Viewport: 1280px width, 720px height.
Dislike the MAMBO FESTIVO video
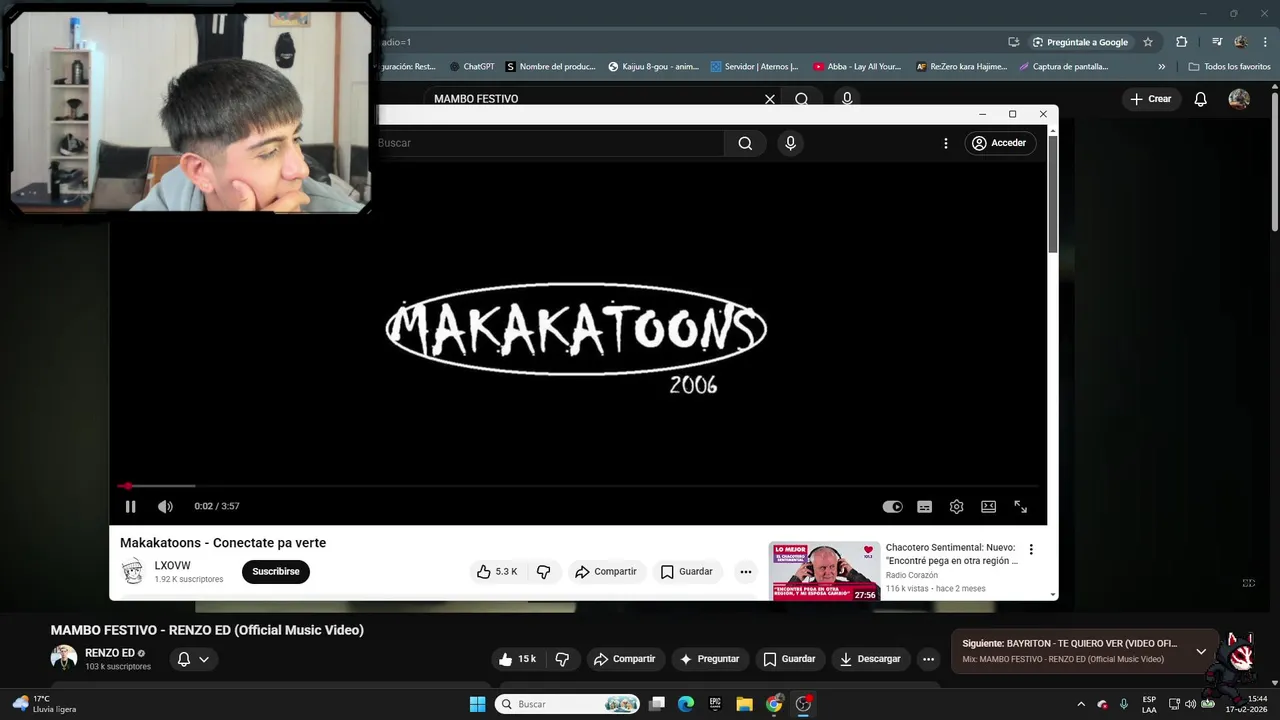(562, 659)
